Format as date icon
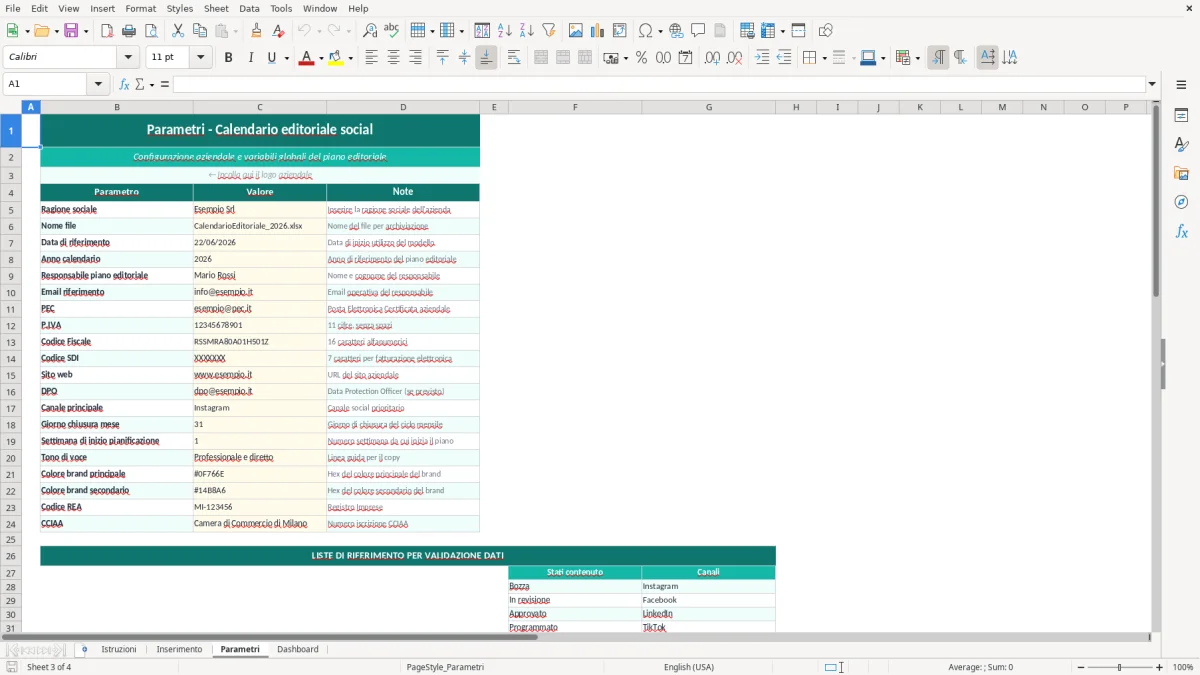 click(x=685, y=58)
